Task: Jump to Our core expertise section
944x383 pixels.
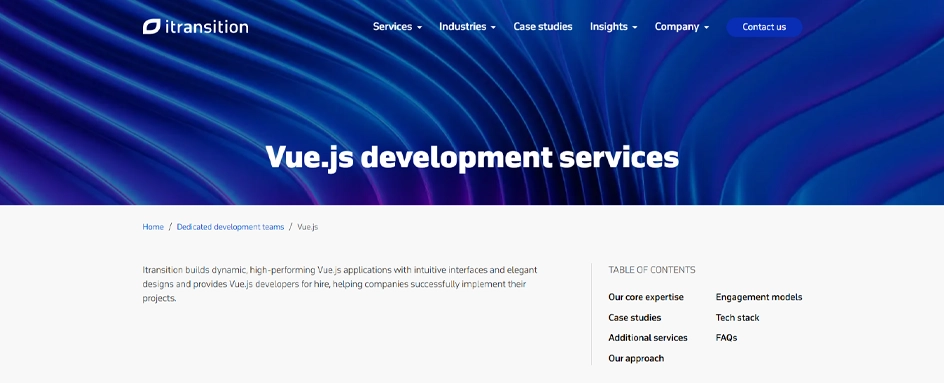Action: click(x=645, y=297)
